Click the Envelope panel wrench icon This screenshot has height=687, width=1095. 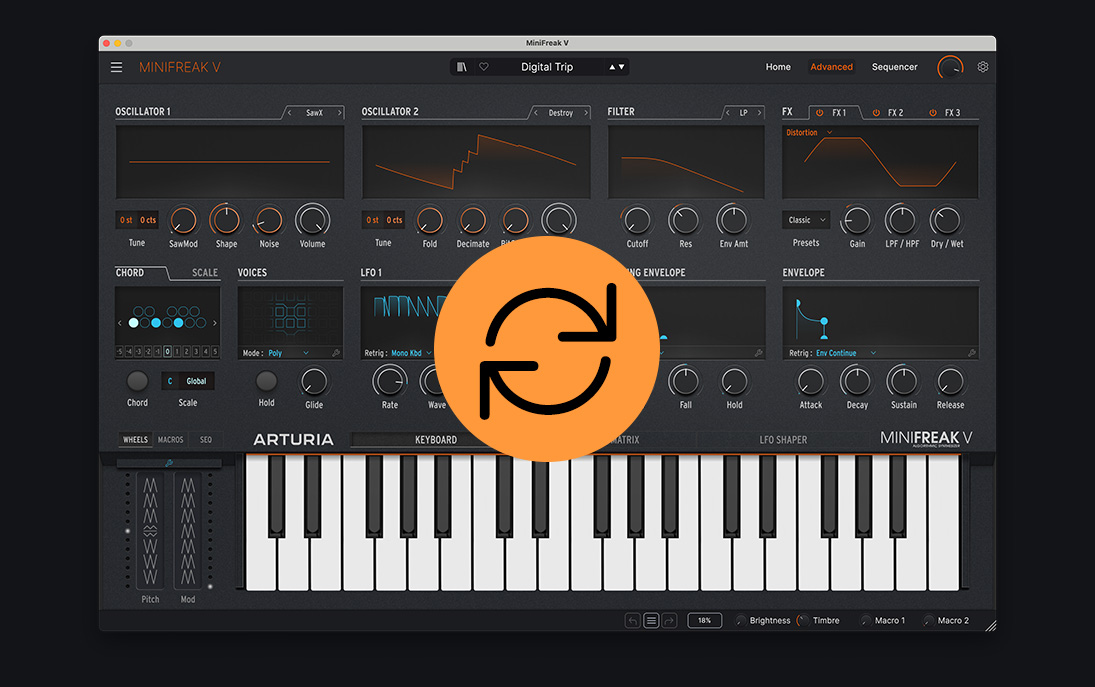970,353
